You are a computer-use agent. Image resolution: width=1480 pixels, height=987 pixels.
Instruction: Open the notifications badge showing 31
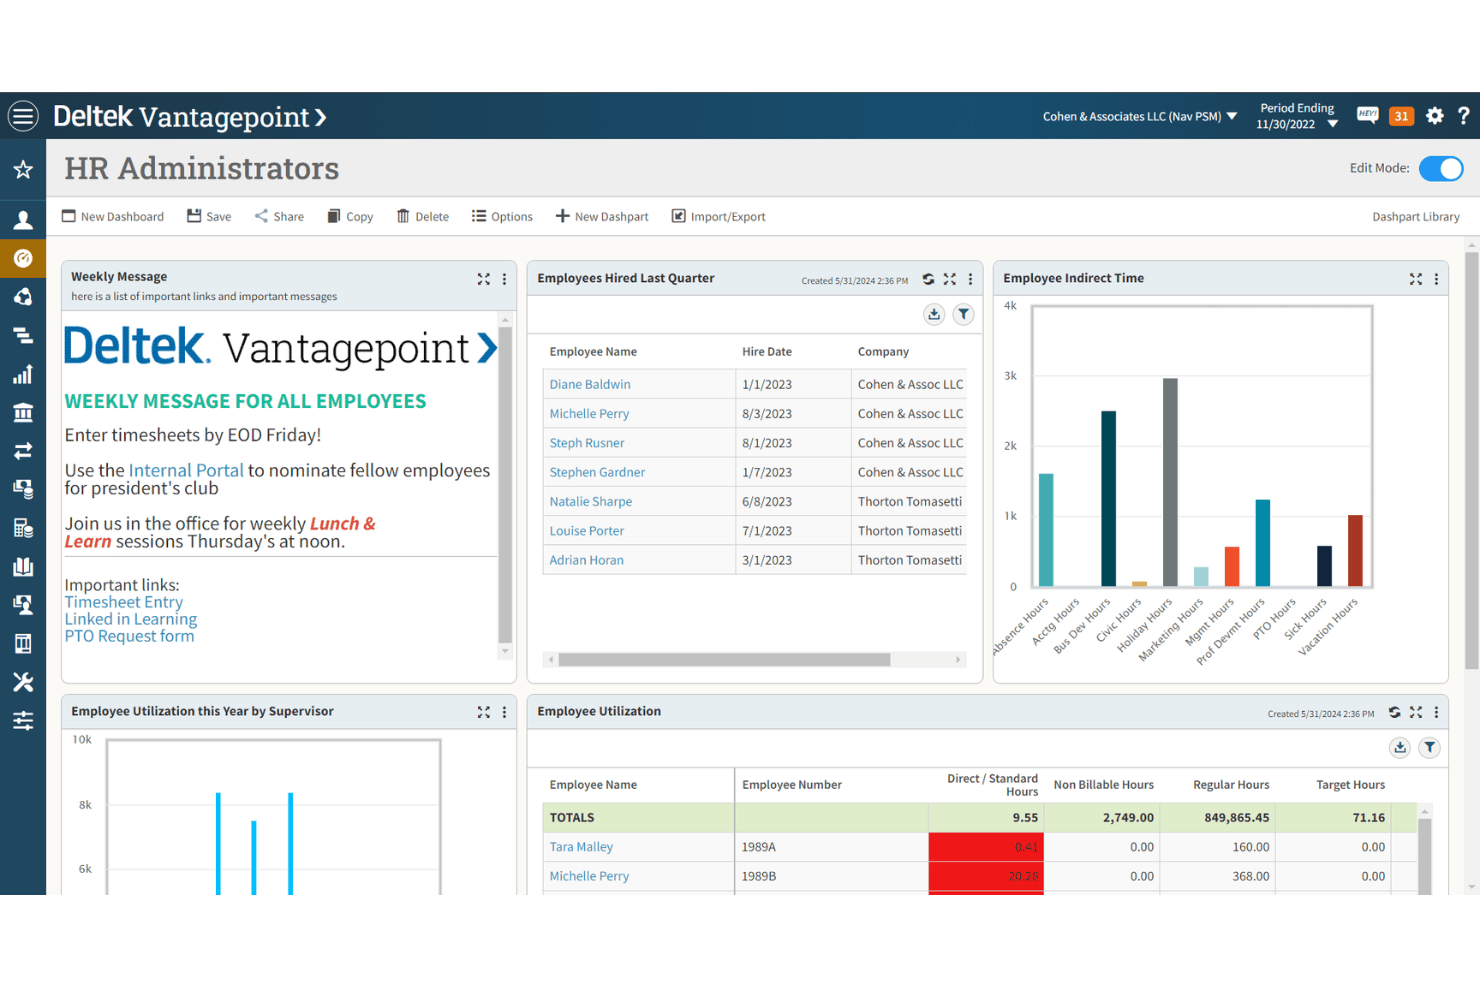pyautogui.click(x=1401, y=116)
